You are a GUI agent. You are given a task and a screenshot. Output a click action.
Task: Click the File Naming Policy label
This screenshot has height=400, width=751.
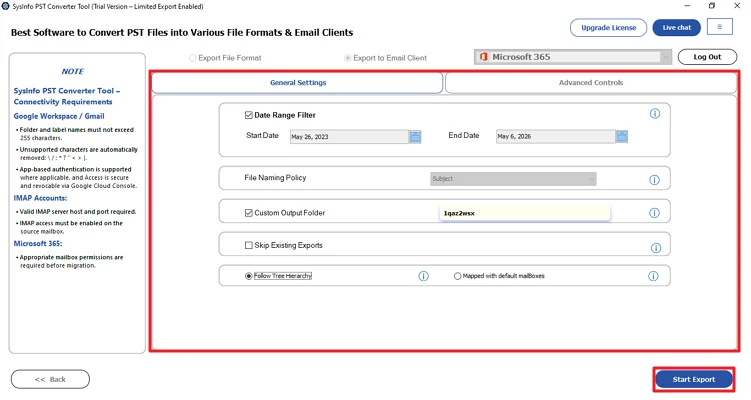pos(275,178)
